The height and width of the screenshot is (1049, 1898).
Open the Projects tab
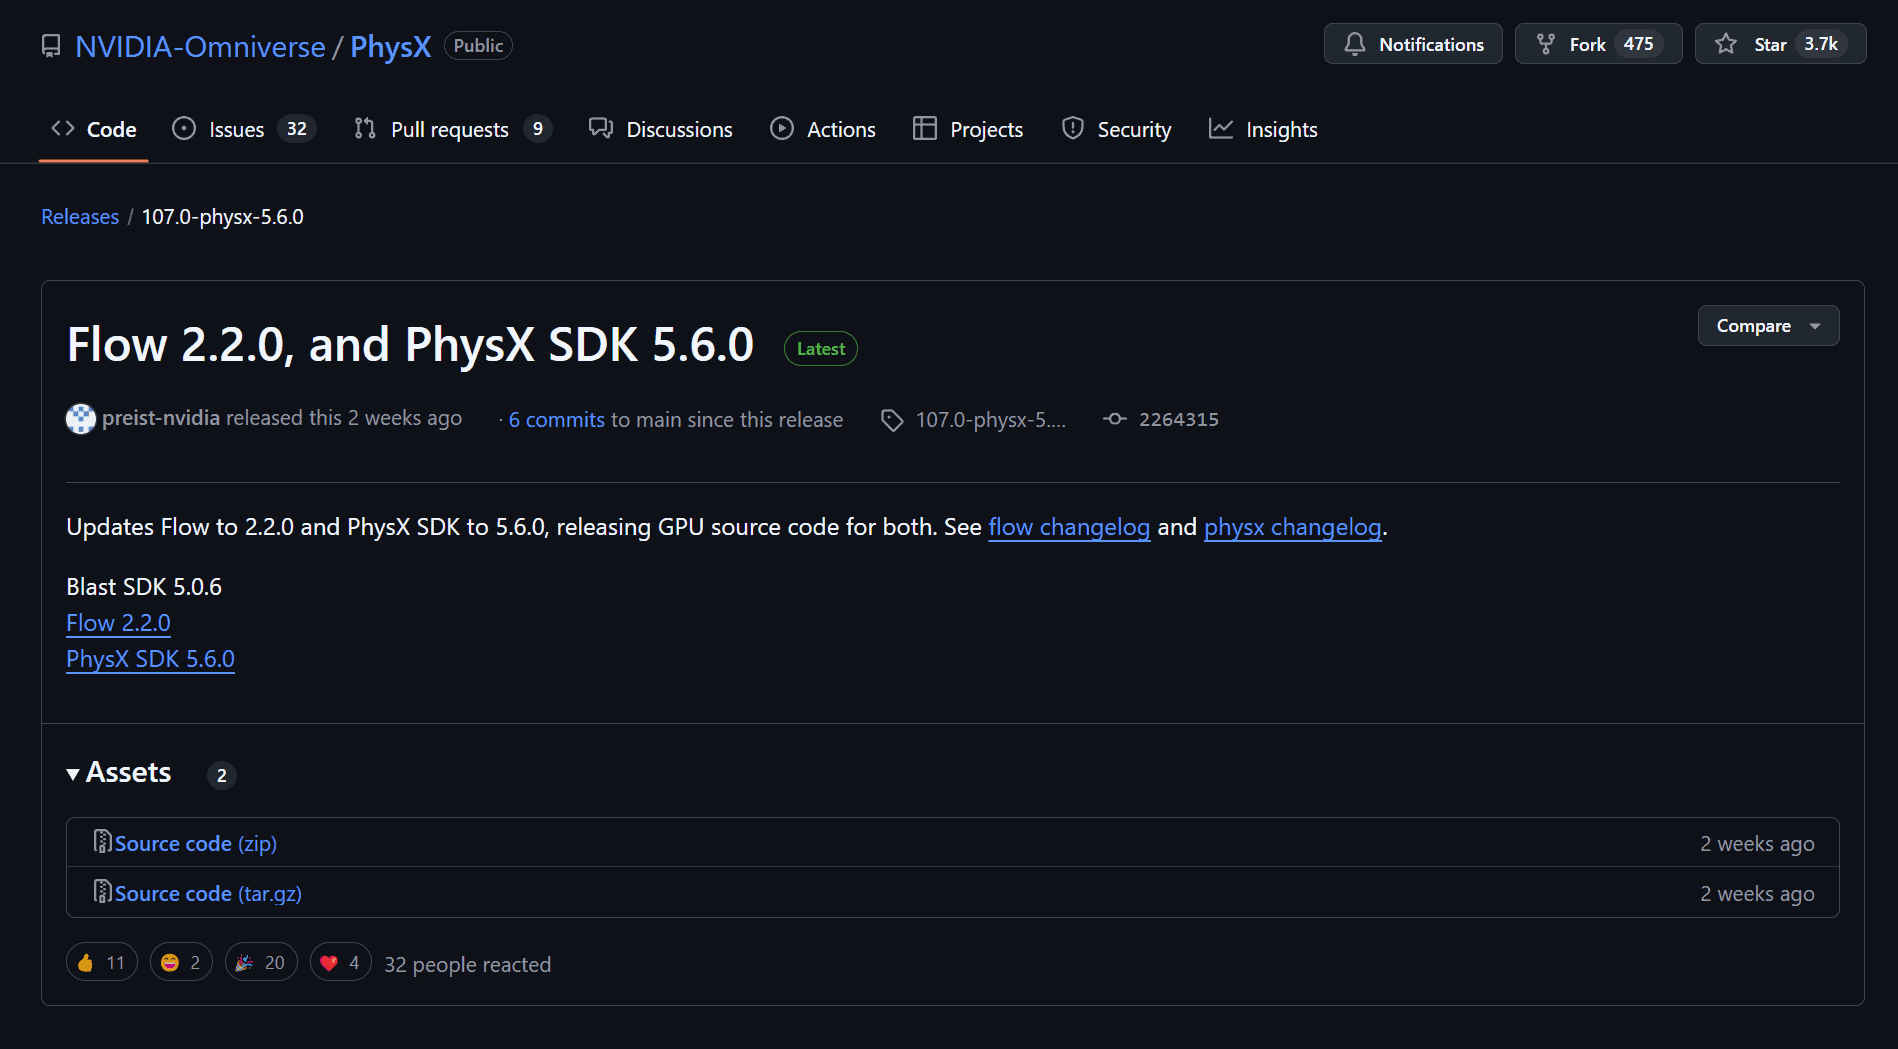[968, 129]
